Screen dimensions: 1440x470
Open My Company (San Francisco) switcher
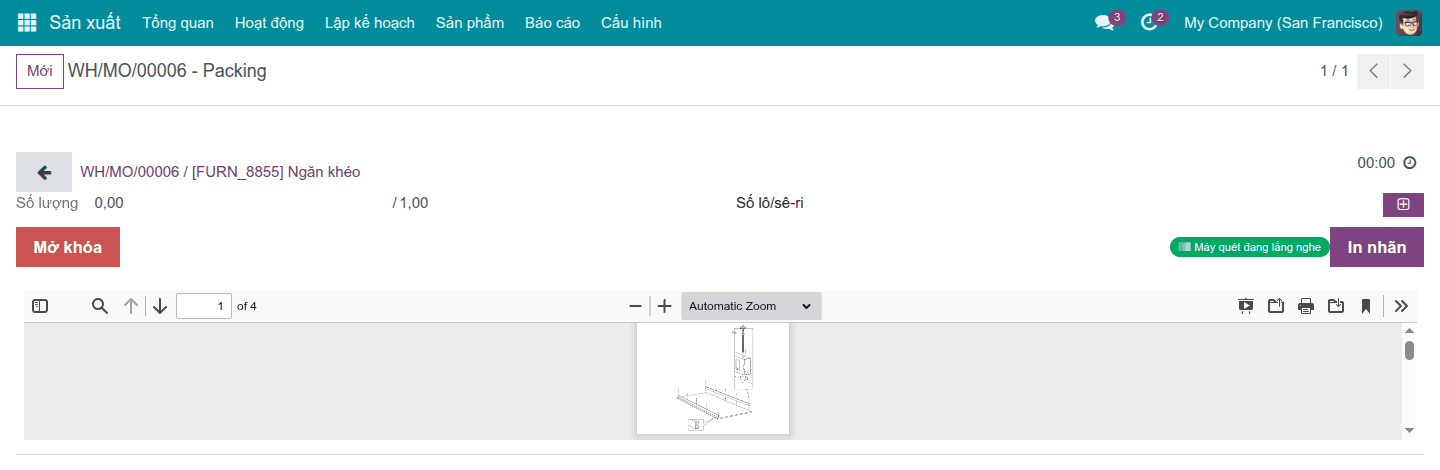tap(1283, 22)
